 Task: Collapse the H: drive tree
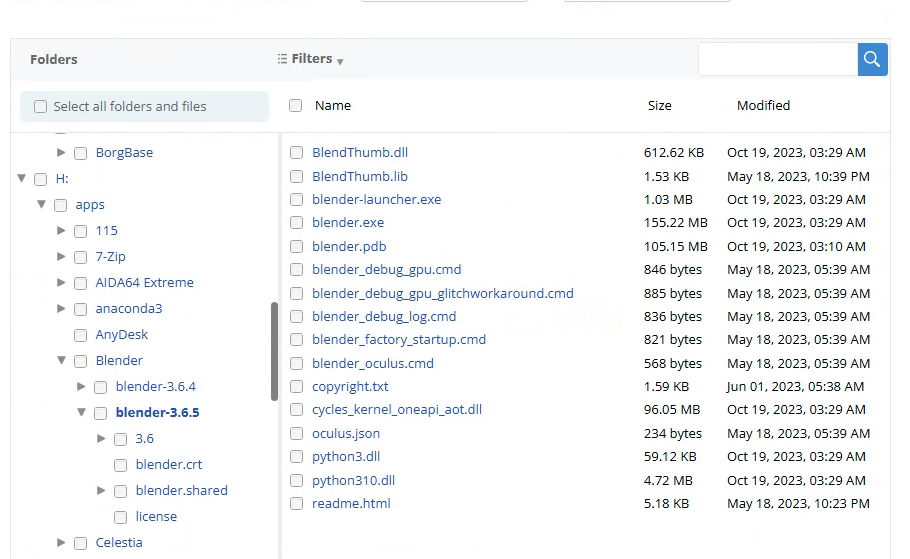coord(21,179)
